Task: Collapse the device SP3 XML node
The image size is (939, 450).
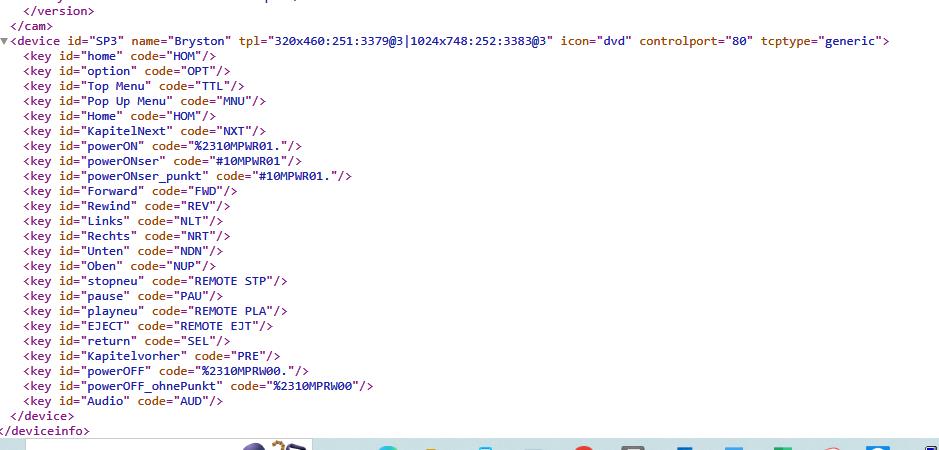Action: coord(4,41)
